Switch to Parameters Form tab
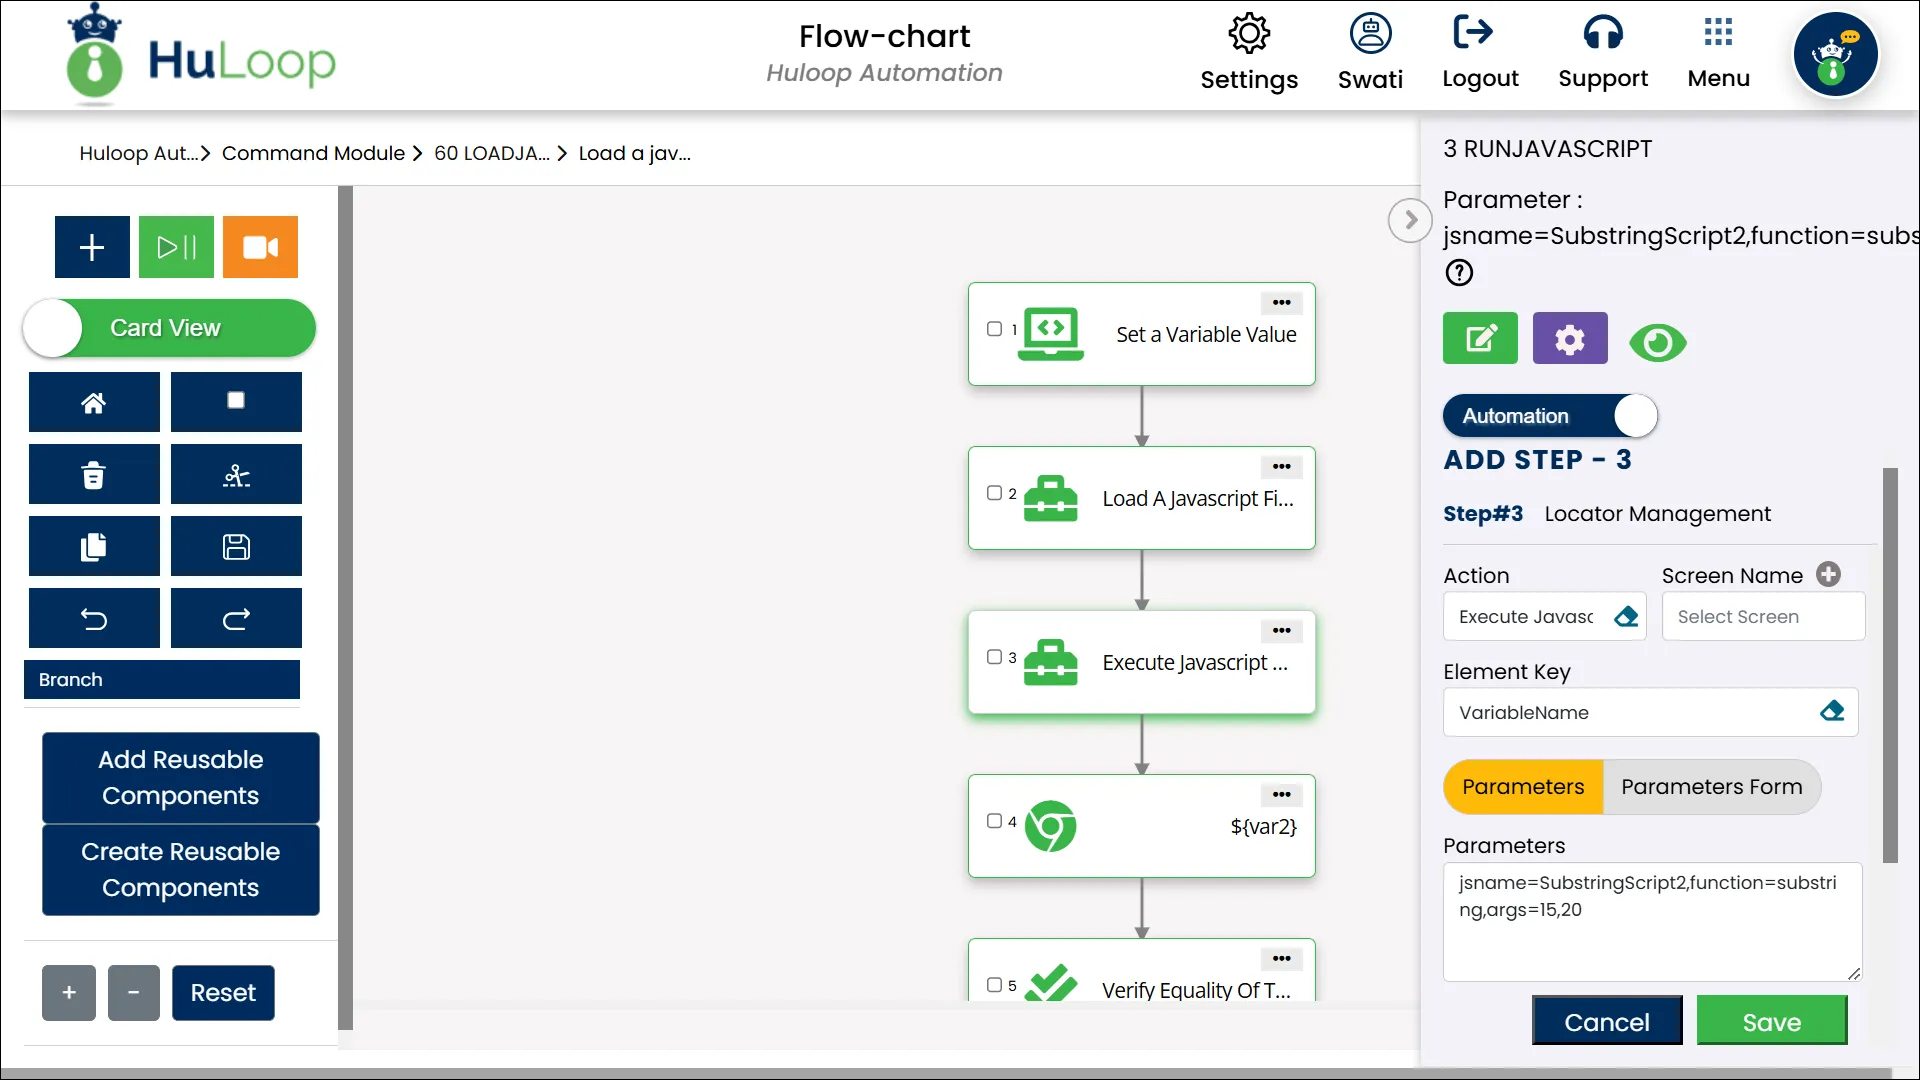The image size is (1920, 1080). click(1711, 787)
